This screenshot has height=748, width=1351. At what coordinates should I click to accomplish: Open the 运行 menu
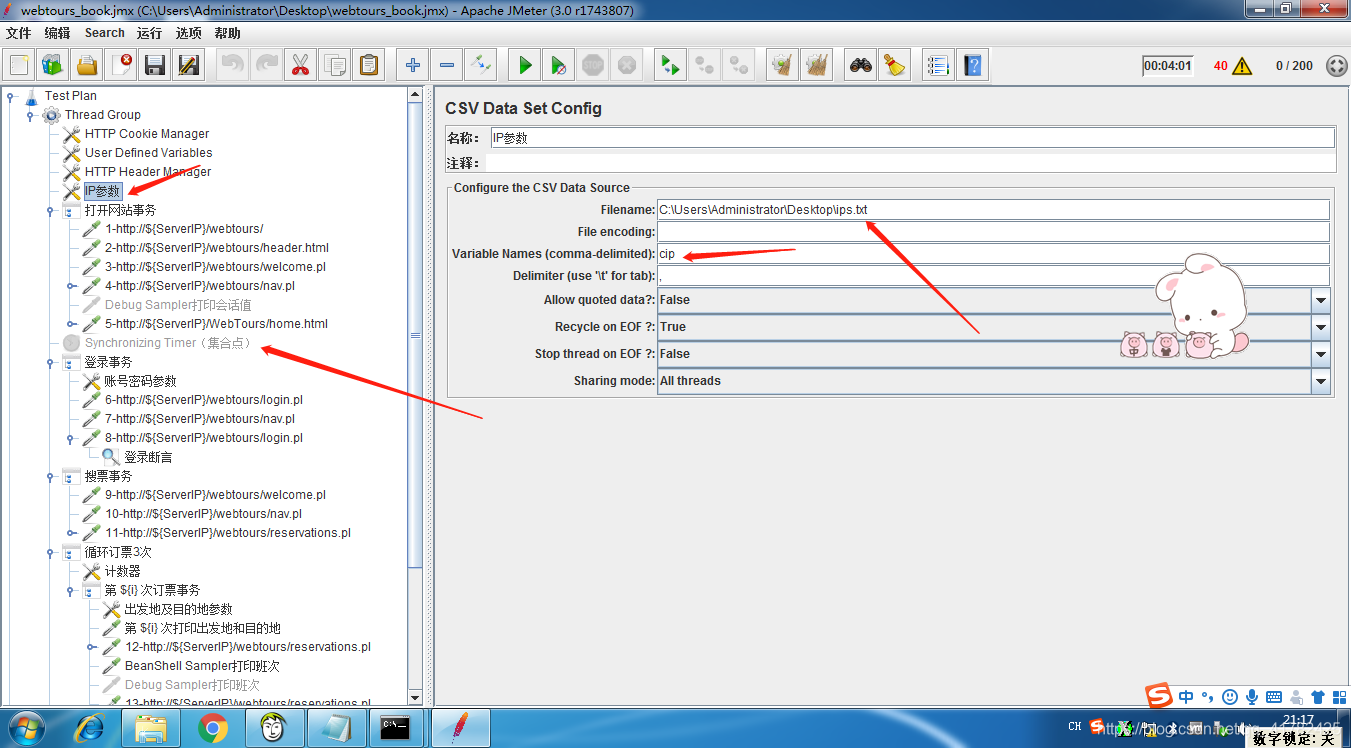pos(149,33)
